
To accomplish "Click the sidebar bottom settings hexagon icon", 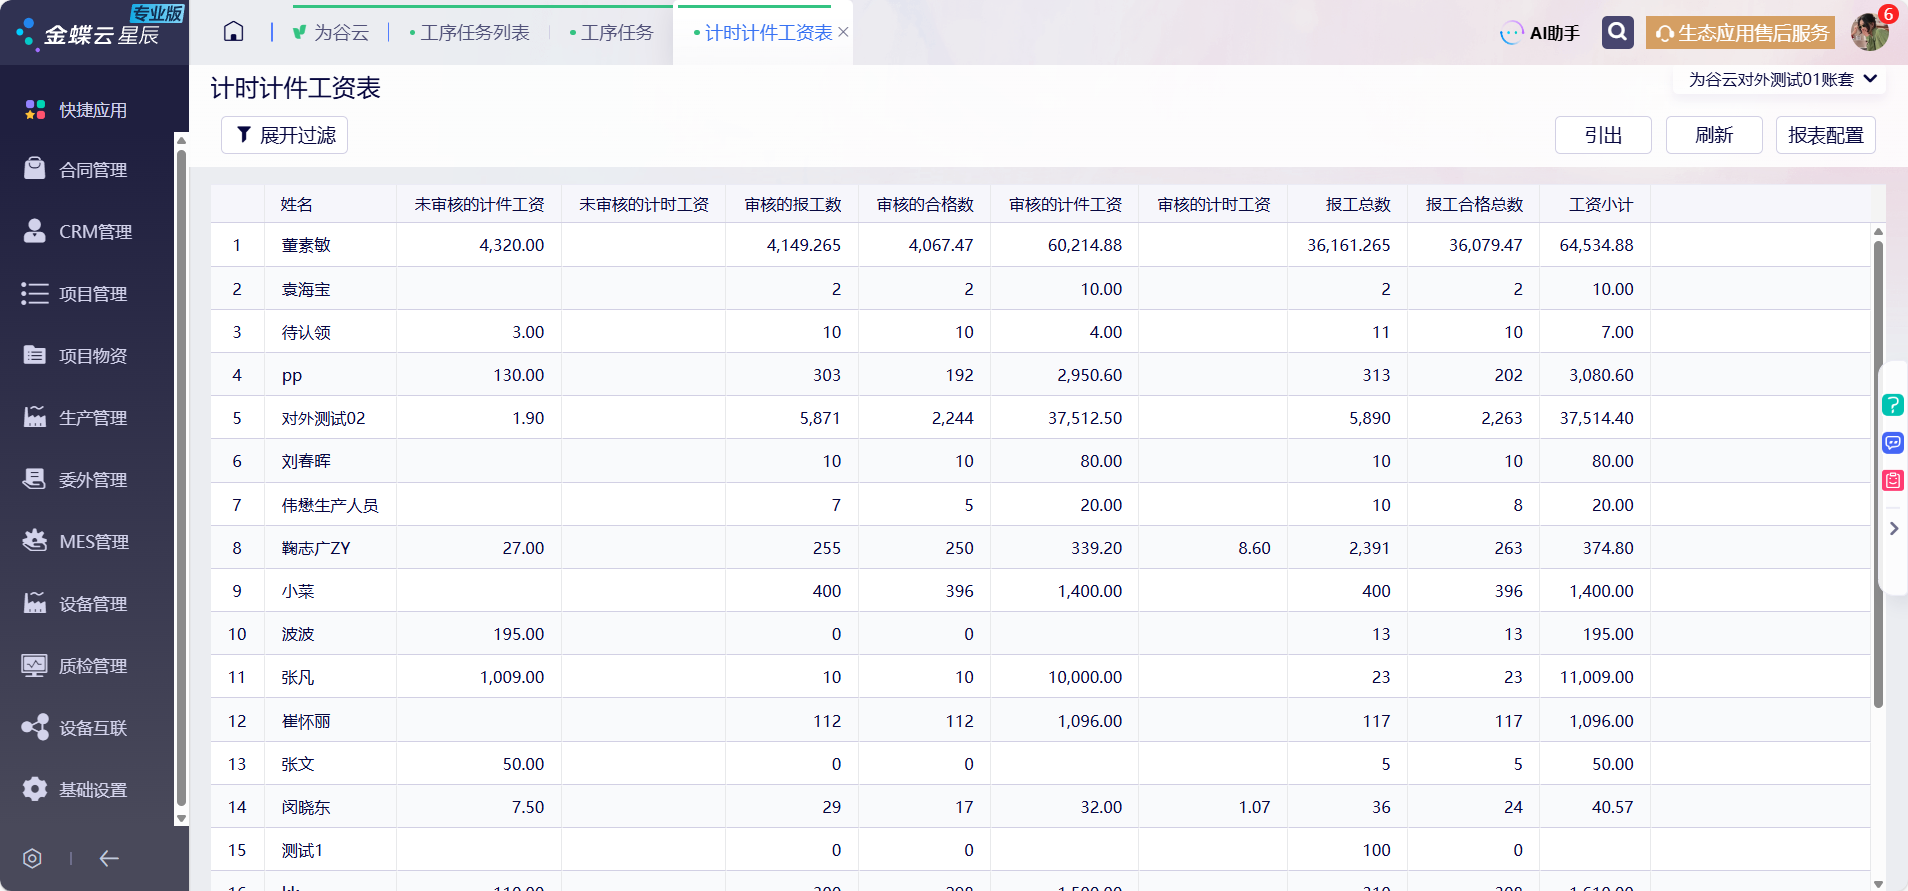I will pyautogui.click(x=32, y=858).
